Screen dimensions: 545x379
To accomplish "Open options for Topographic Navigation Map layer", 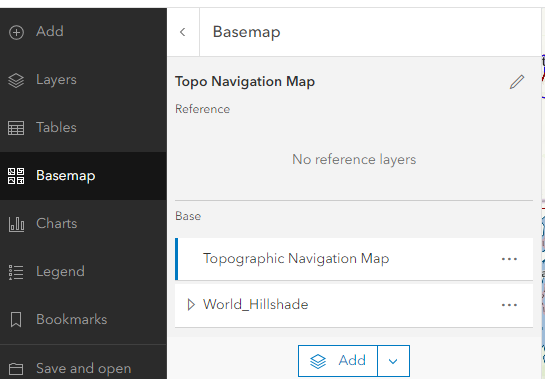I will pos(510,259).
